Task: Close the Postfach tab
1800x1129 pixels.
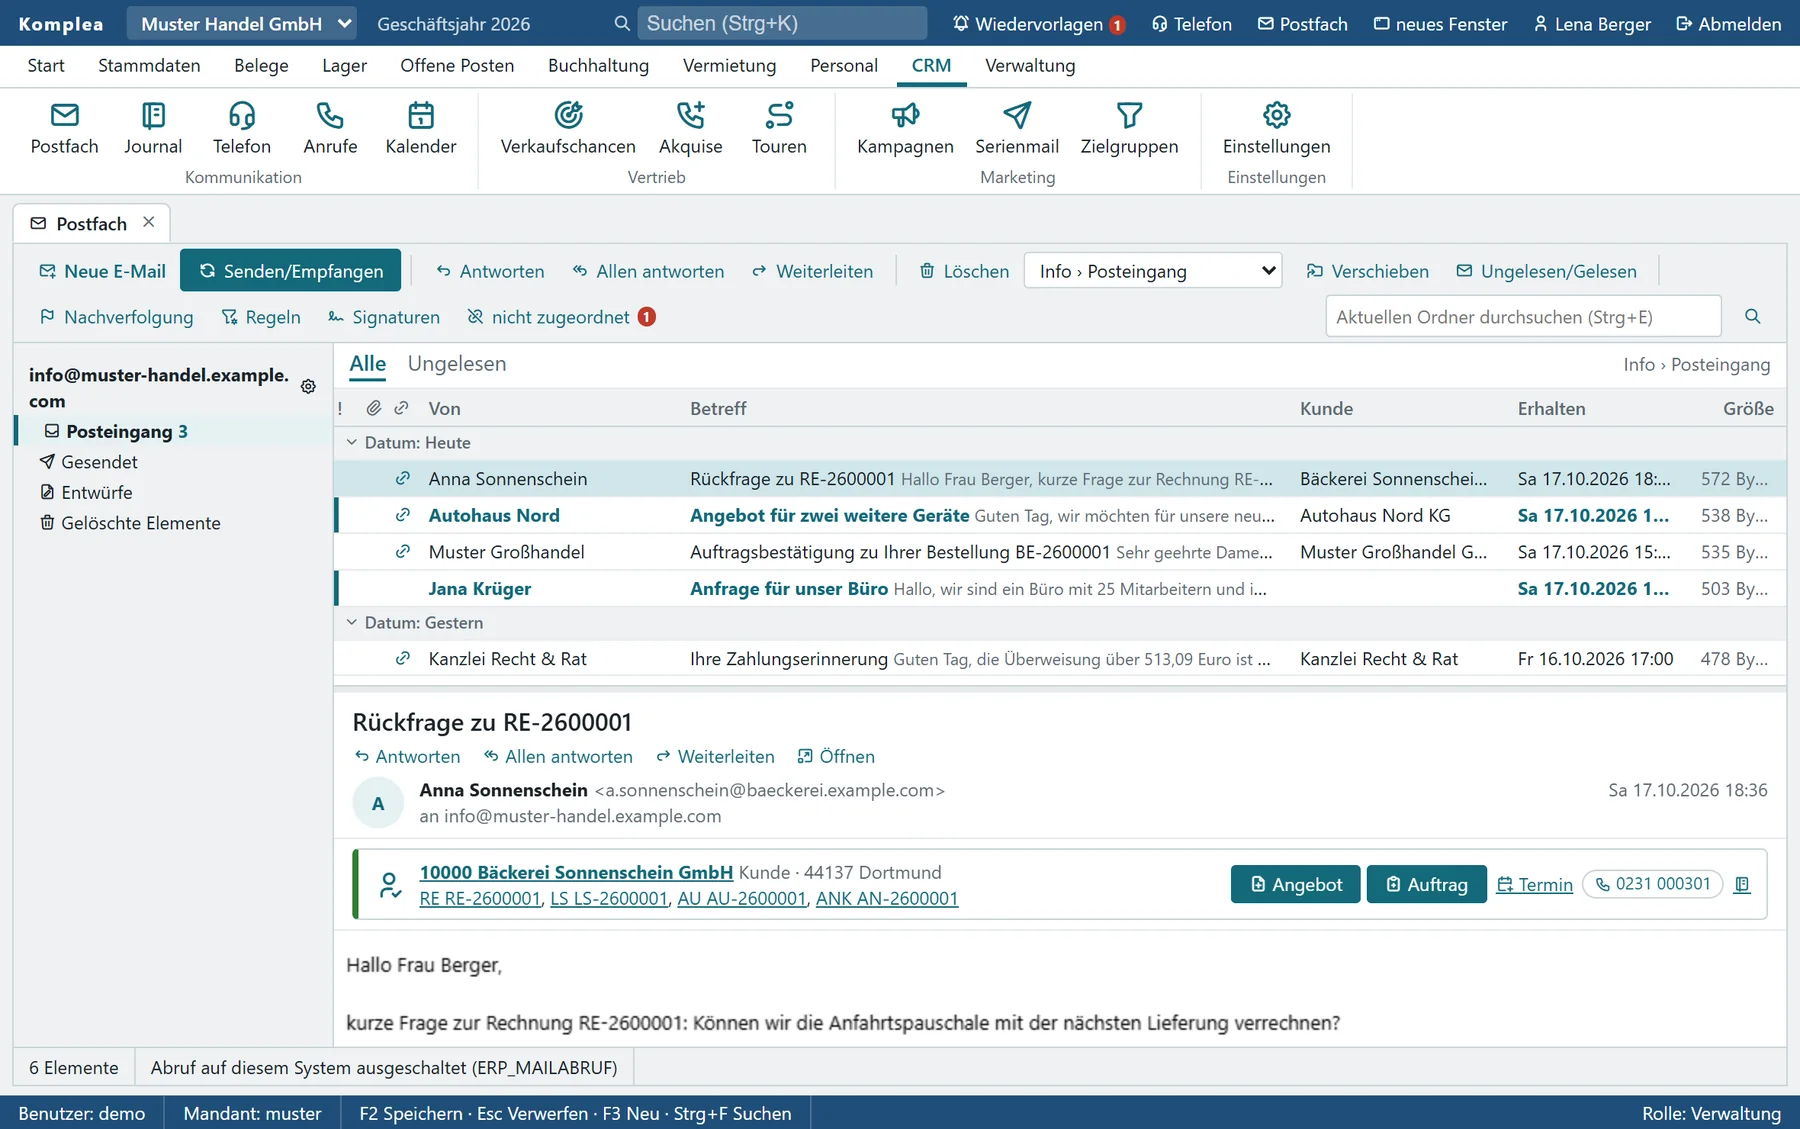Action: 149,222
